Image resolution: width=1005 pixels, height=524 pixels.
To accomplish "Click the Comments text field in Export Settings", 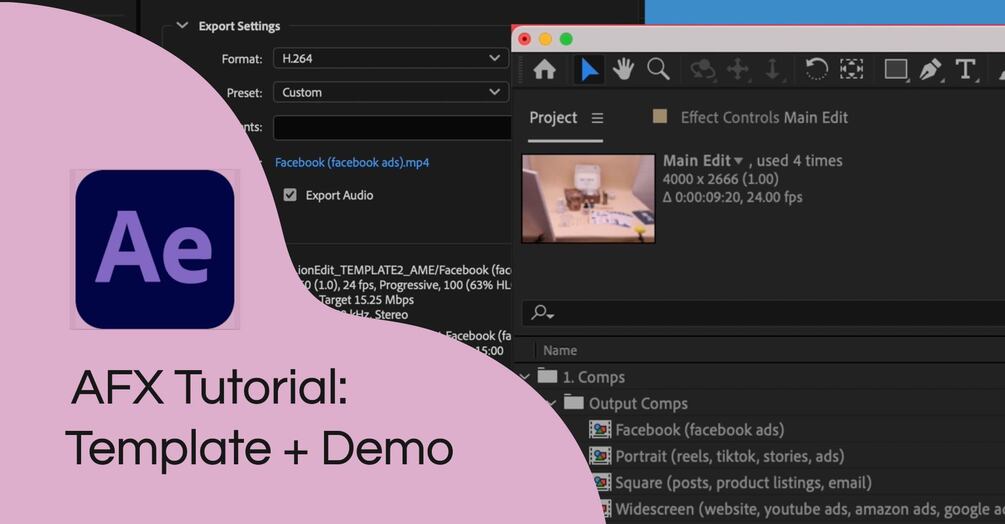I will tap(392, 127).
